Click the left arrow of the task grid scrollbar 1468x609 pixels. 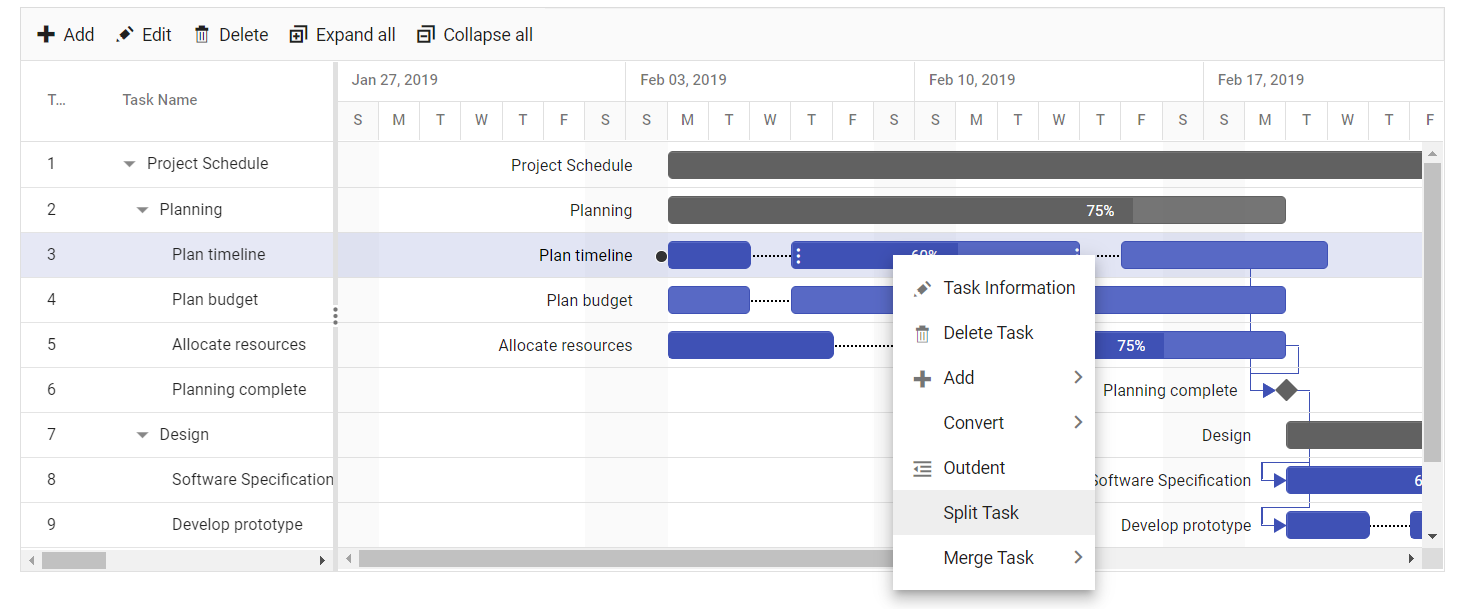[32, 560]
